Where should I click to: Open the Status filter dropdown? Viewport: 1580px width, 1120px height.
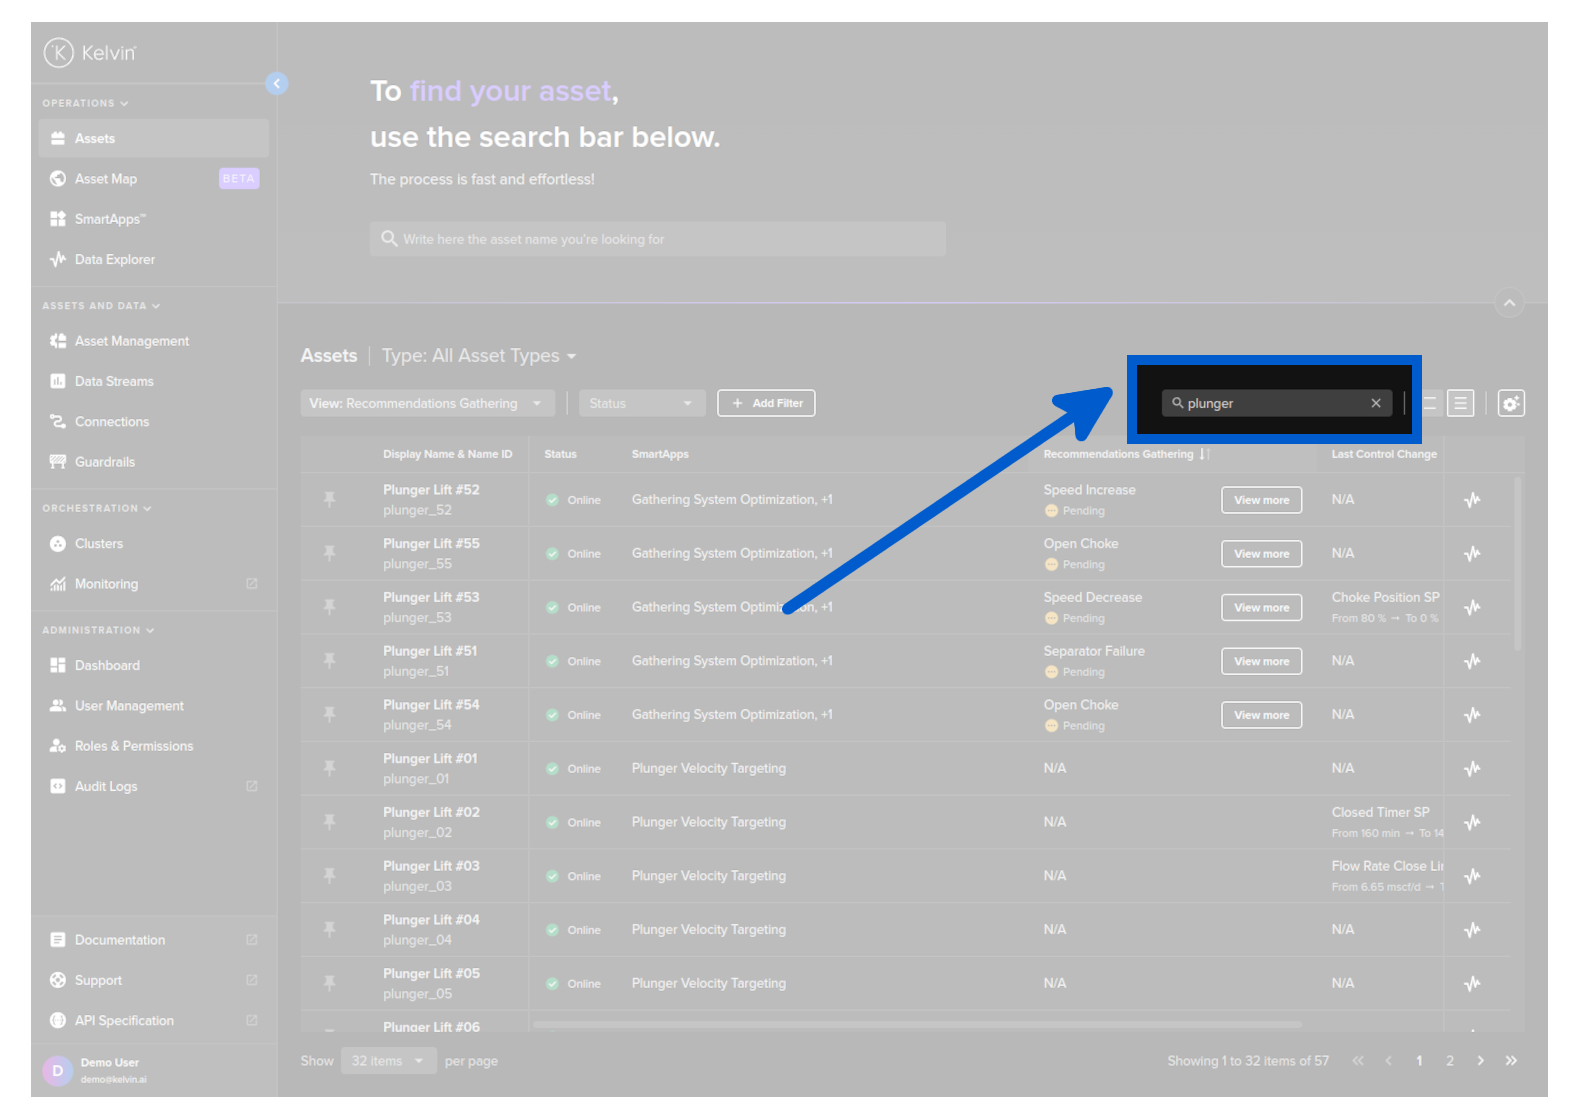coord(641,403)
